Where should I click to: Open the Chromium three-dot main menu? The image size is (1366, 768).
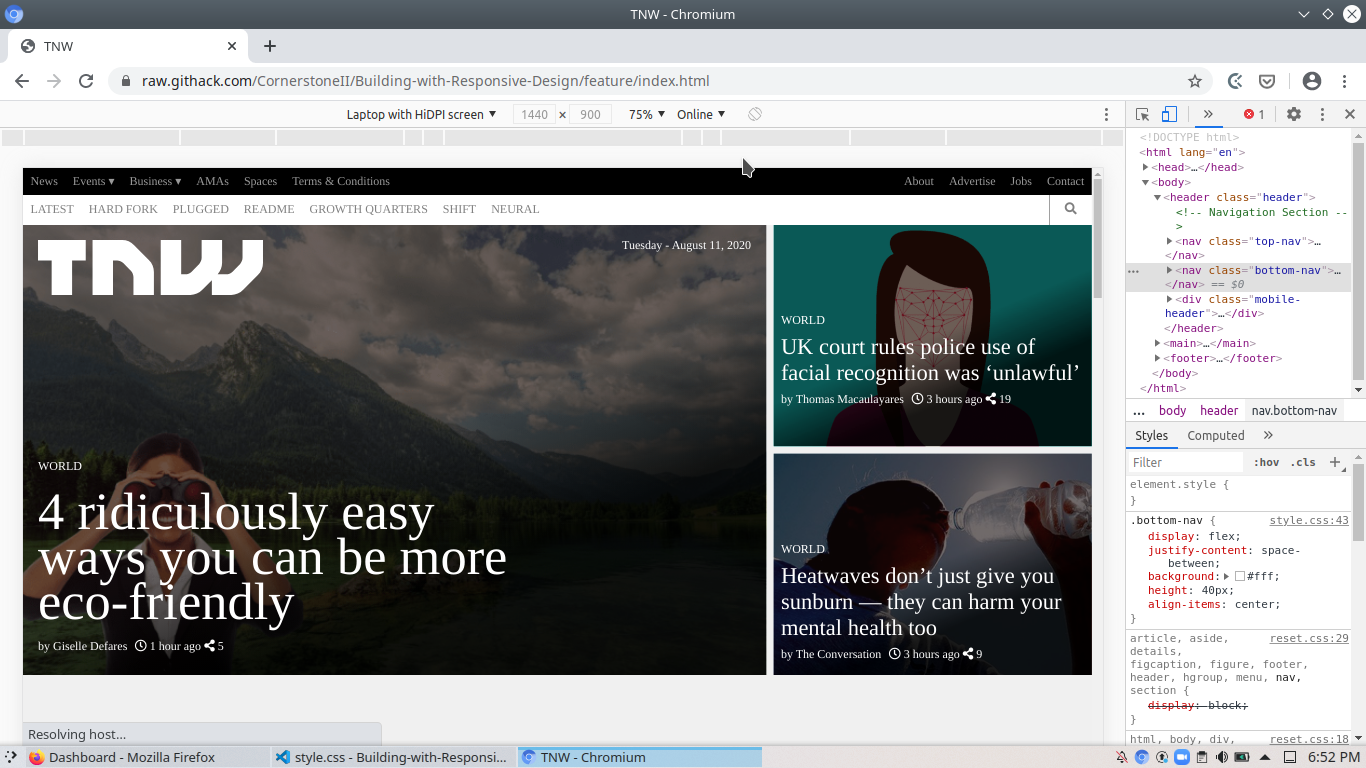(x=1344, y=81)
